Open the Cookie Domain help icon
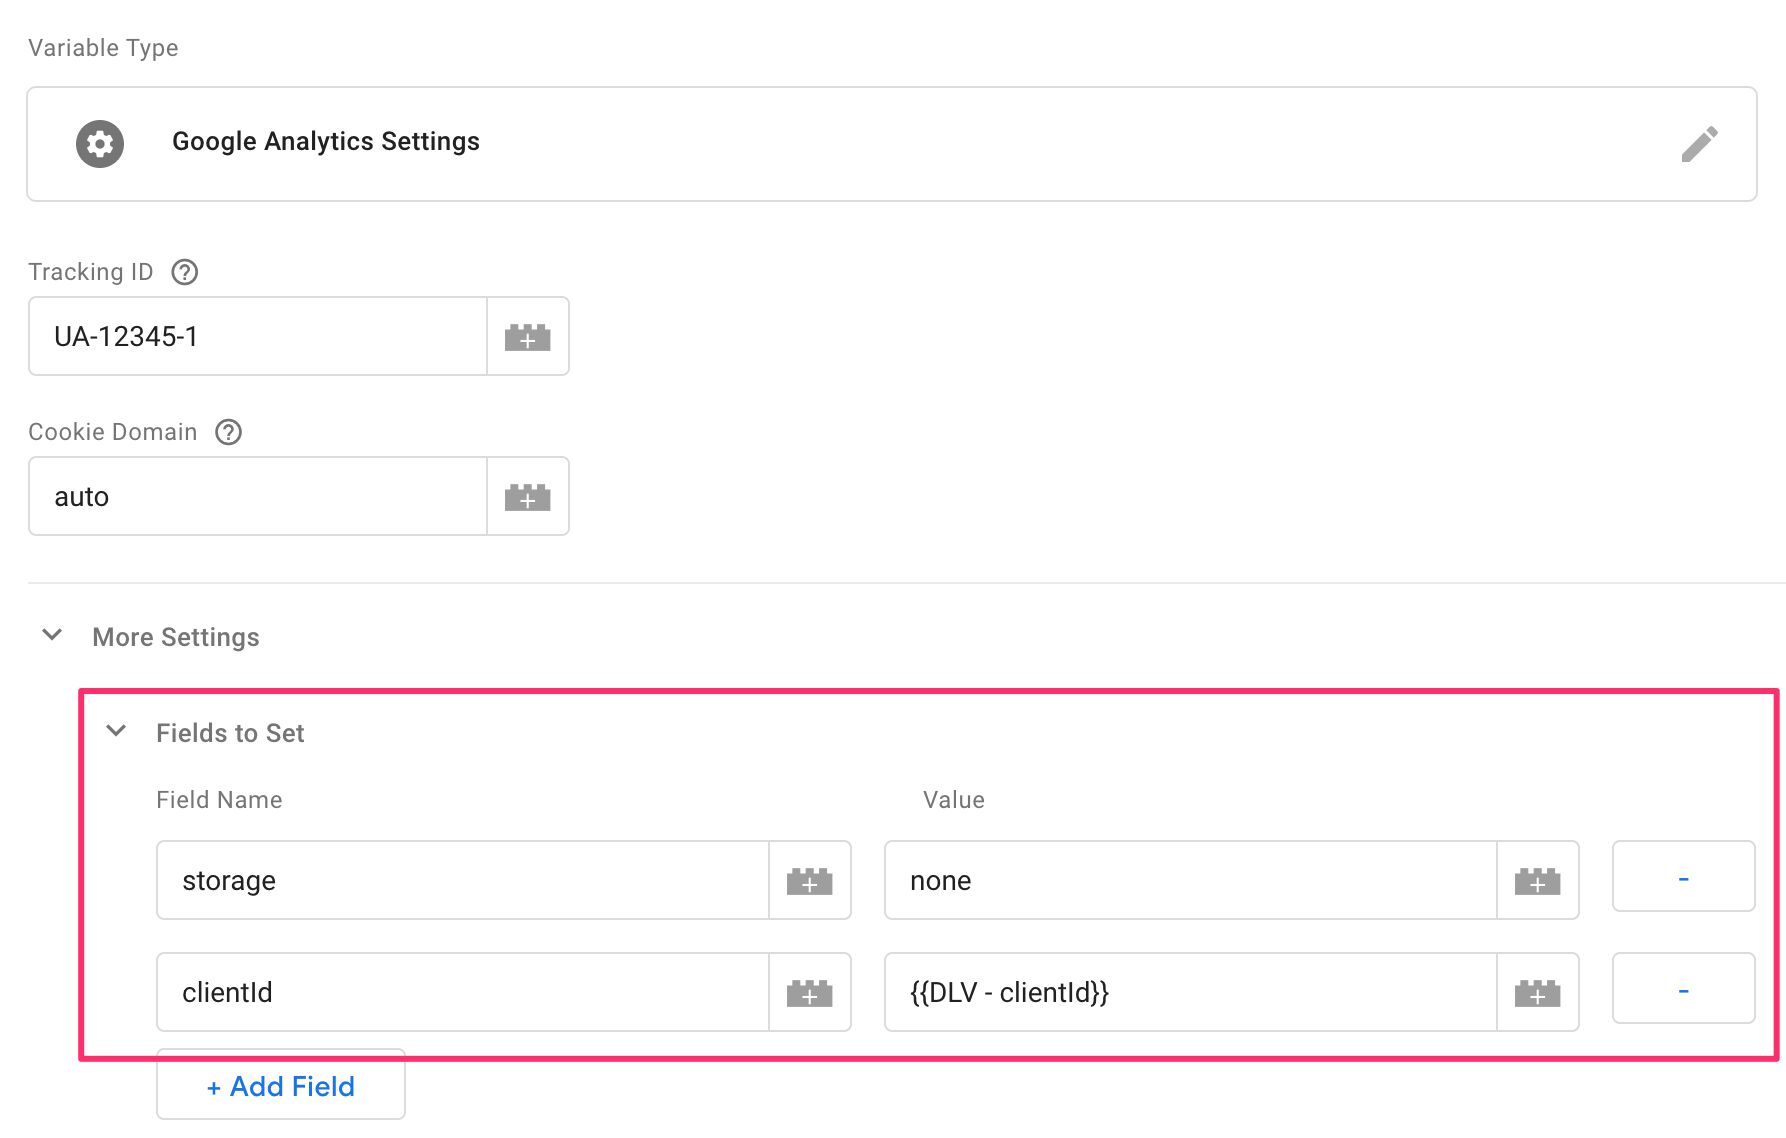Viewport: 1786px width, 1138px height. pos(229,432)
